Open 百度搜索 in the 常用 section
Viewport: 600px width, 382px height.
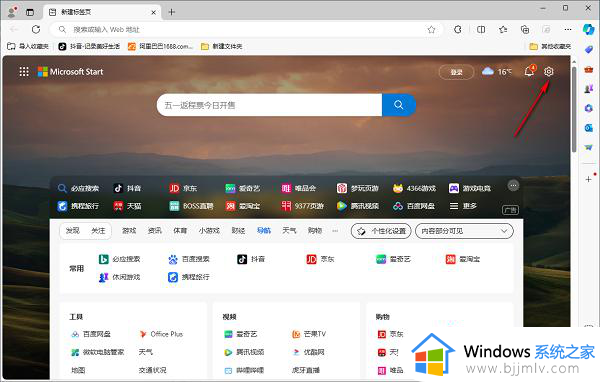[x=189, y=259]
